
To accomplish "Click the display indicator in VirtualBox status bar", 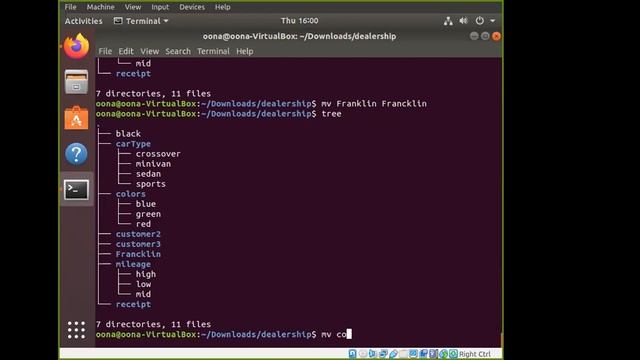I will point(413,354).
